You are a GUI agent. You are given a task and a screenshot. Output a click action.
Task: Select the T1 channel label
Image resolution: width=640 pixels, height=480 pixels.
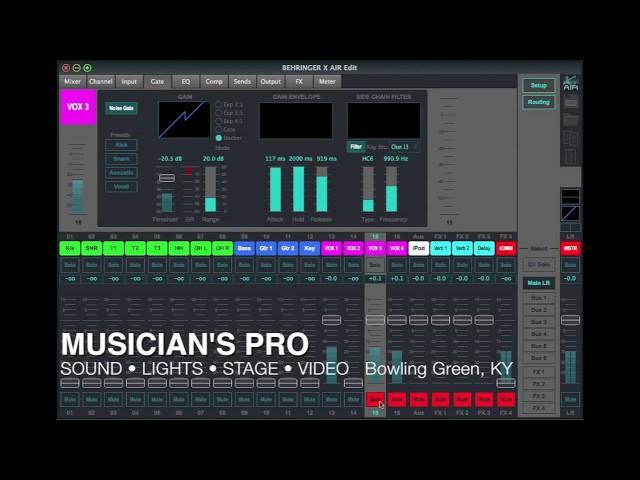[113, 248]
